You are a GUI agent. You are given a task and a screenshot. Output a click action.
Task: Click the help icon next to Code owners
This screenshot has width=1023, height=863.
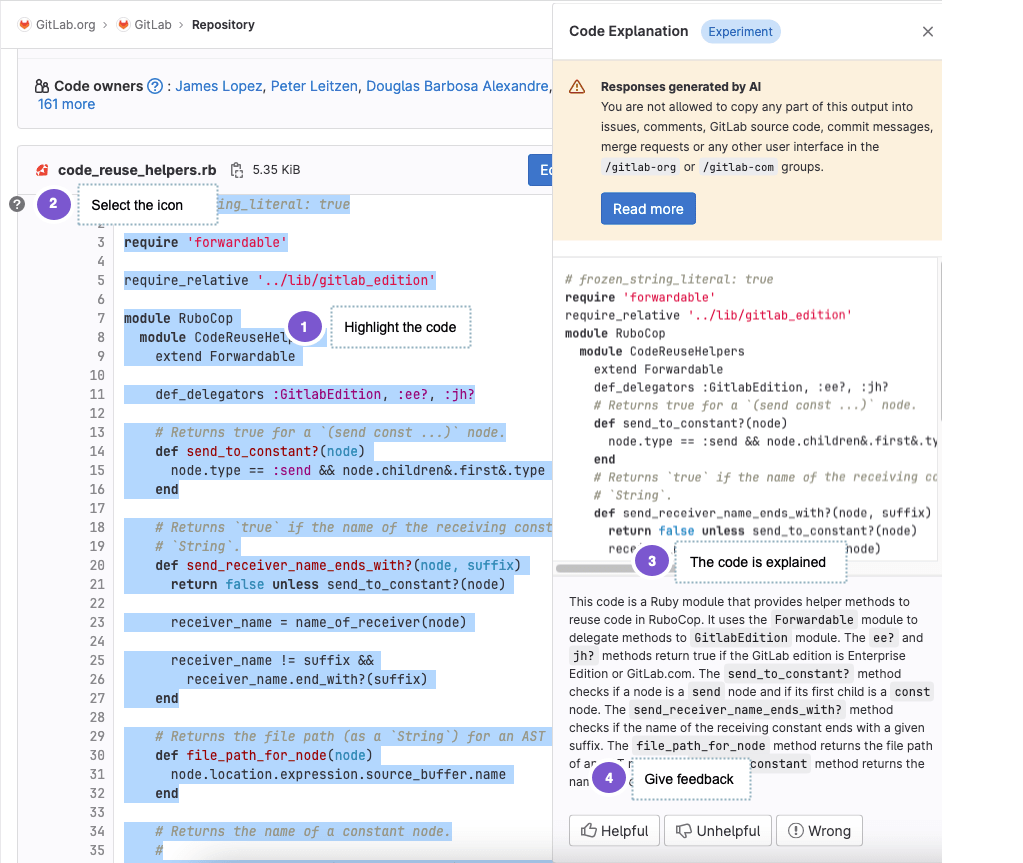(x=154, y=86)
